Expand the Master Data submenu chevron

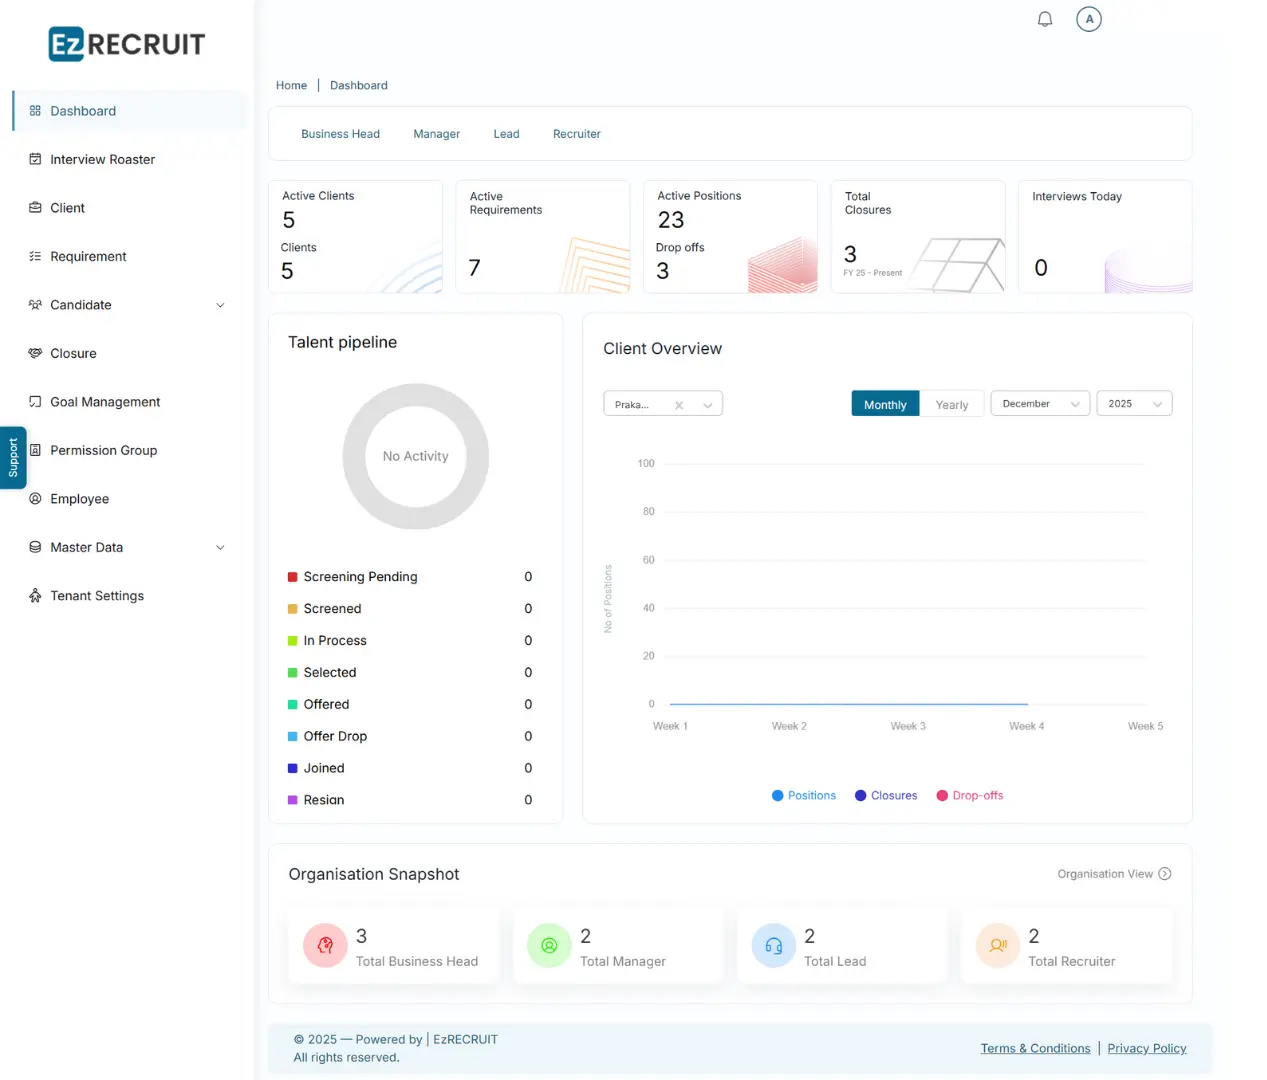pyautogui.click(x=221, y=547)
